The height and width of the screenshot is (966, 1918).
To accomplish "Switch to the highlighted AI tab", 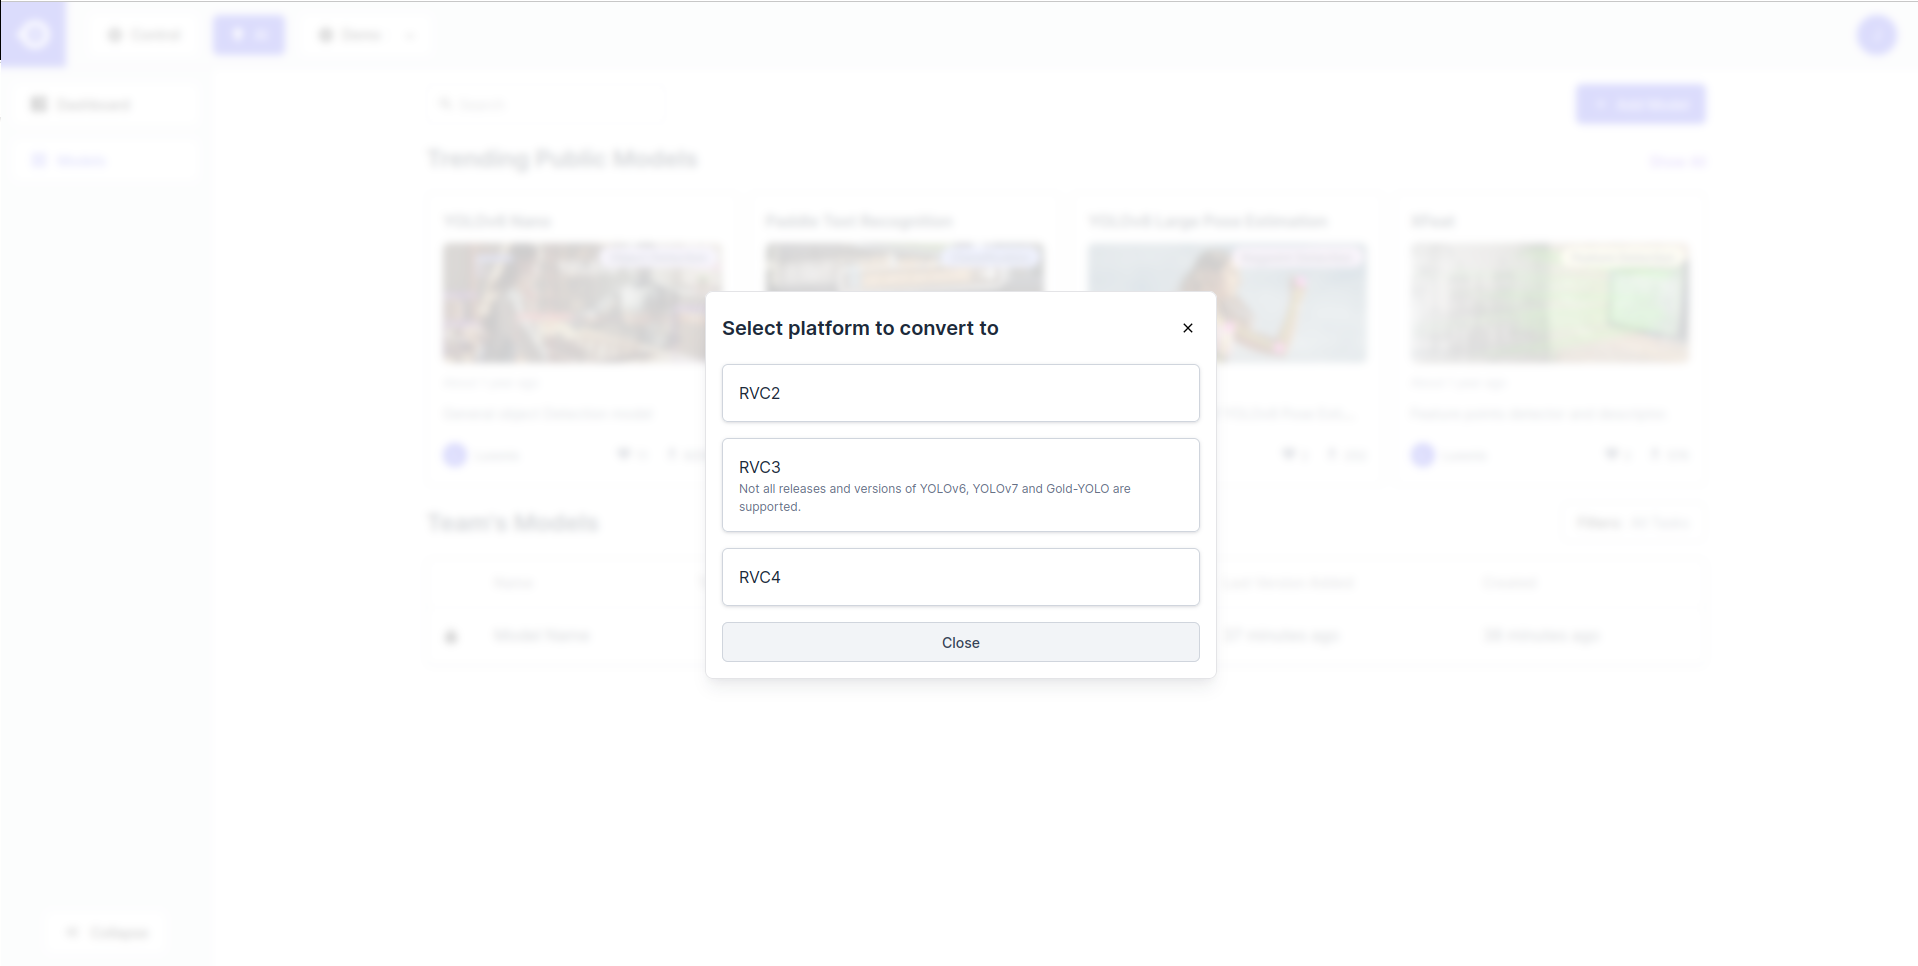I will [249, 35].
